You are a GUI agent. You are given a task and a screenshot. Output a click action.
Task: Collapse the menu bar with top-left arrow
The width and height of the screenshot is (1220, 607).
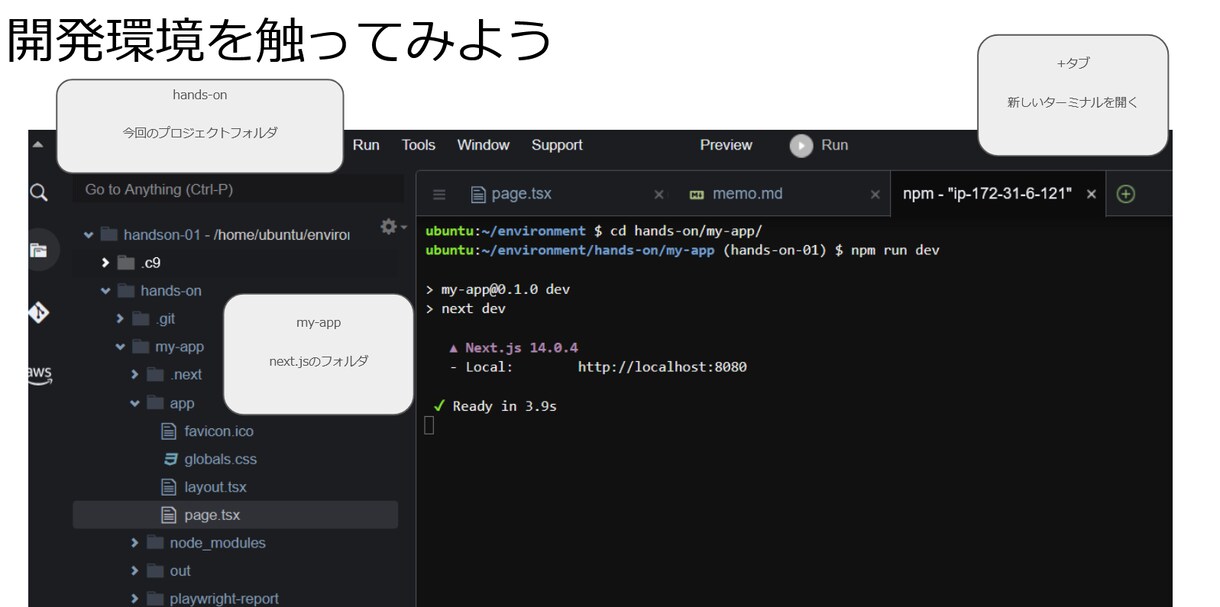38,145
